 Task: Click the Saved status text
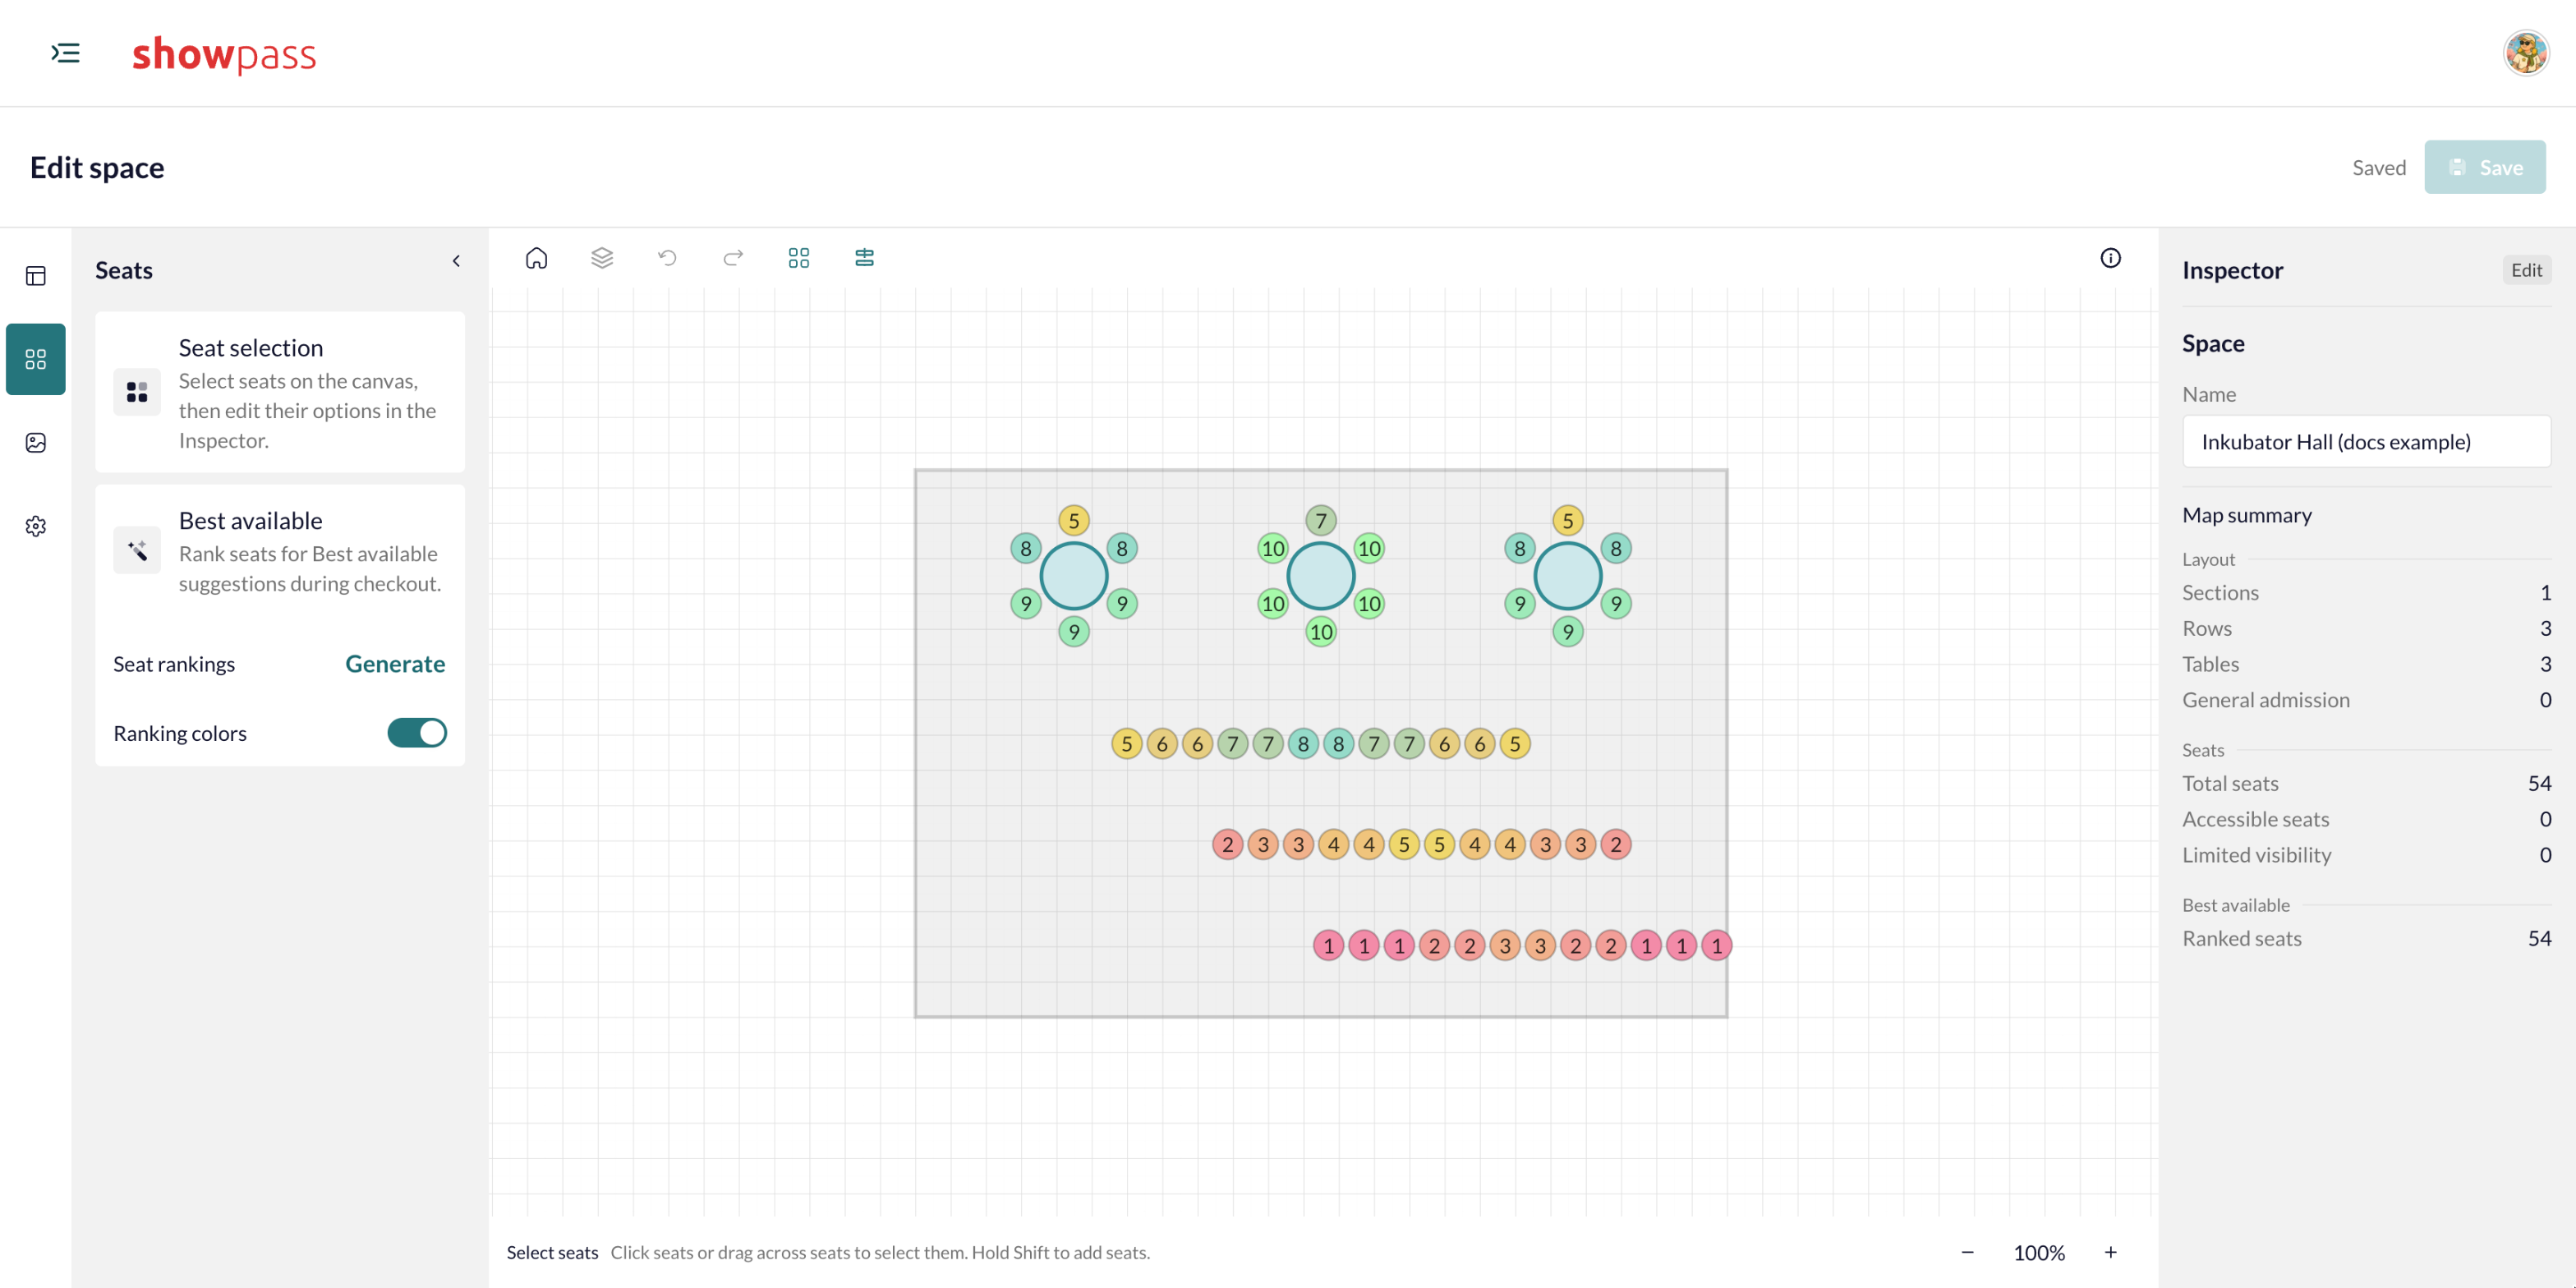coord(2378,168)
